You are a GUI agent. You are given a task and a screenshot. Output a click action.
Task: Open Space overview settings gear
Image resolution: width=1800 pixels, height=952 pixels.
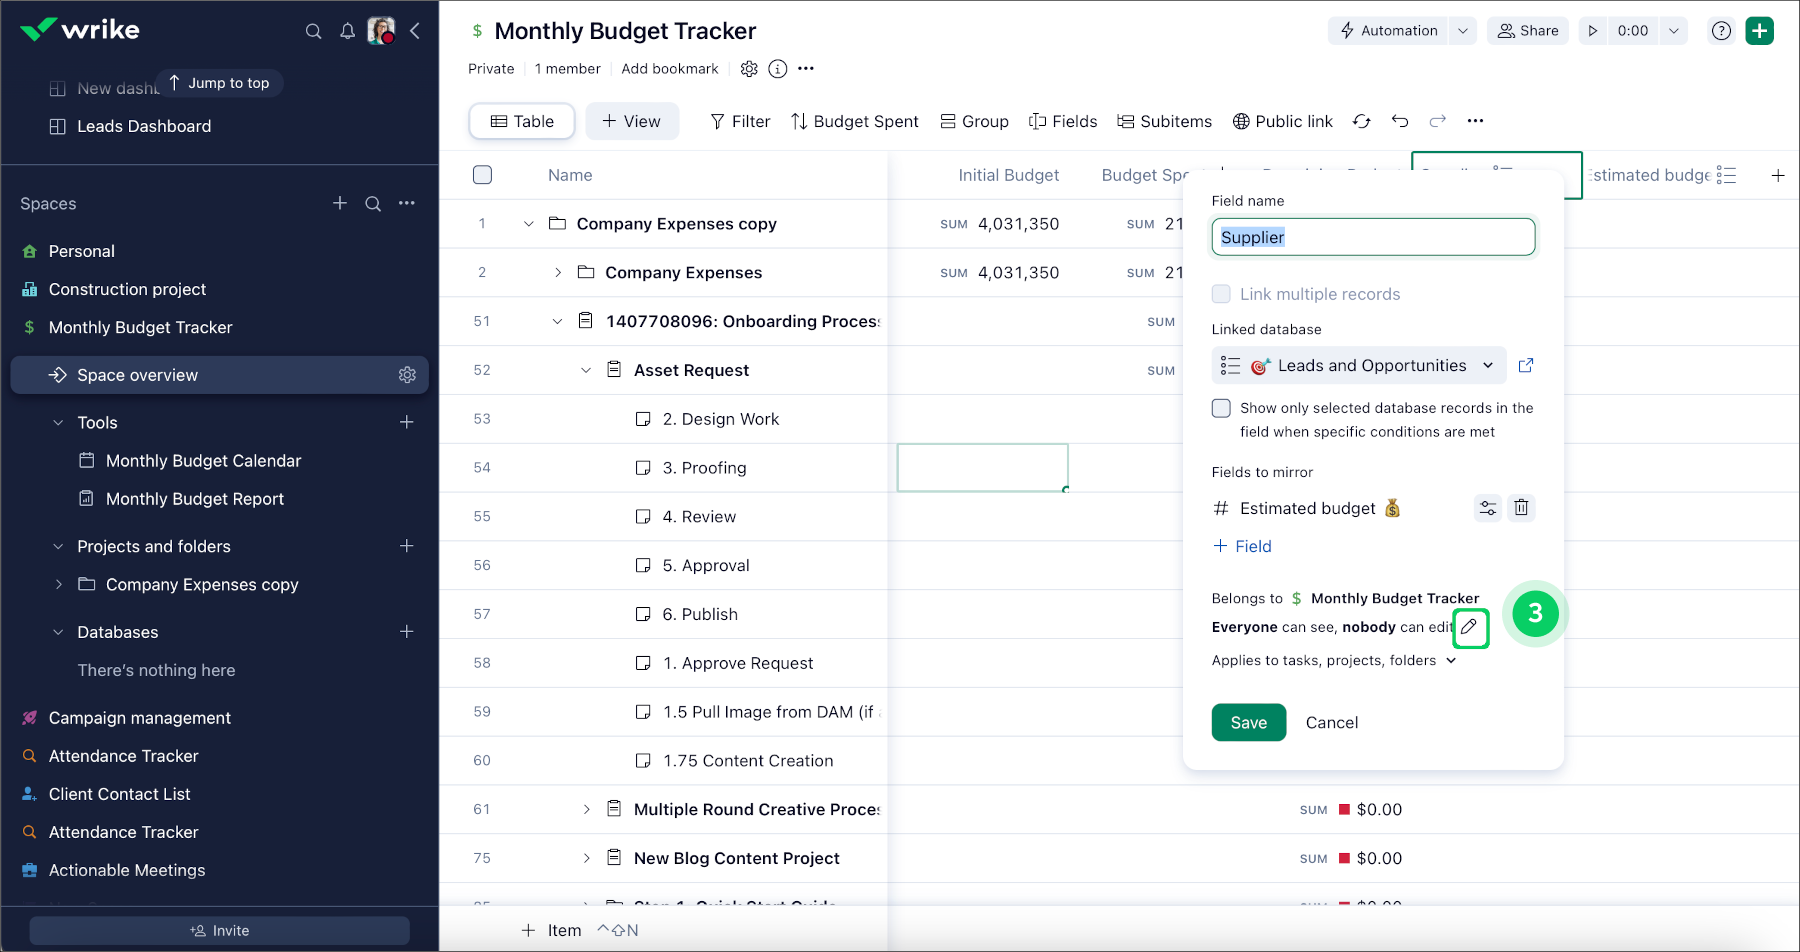[407, 375]
